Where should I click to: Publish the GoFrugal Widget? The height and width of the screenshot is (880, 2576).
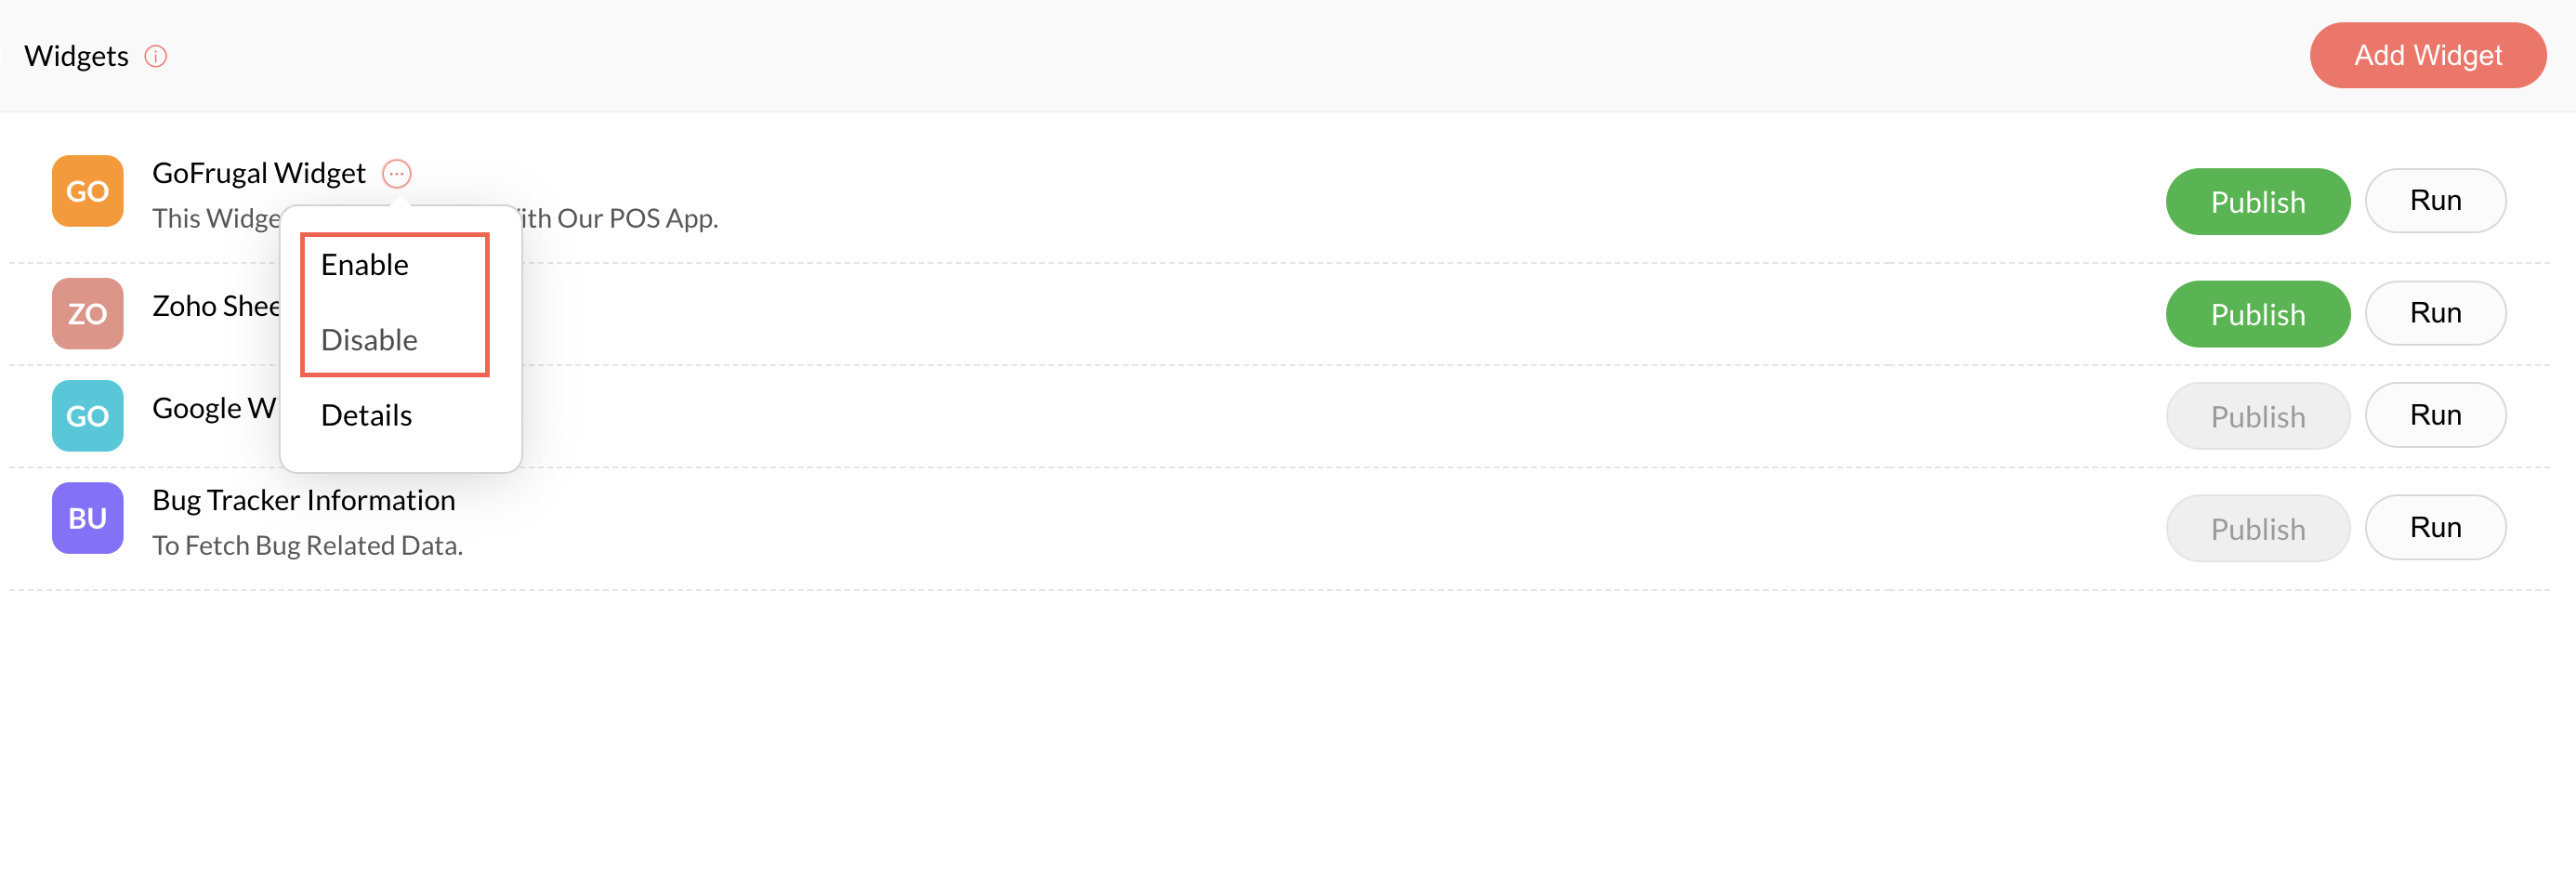coord(2257,202)
